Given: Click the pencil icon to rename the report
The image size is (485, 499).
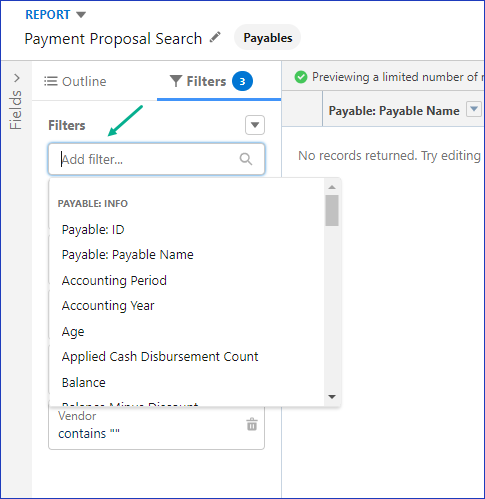Looking at the screenshot, I should tap(215, 37).
